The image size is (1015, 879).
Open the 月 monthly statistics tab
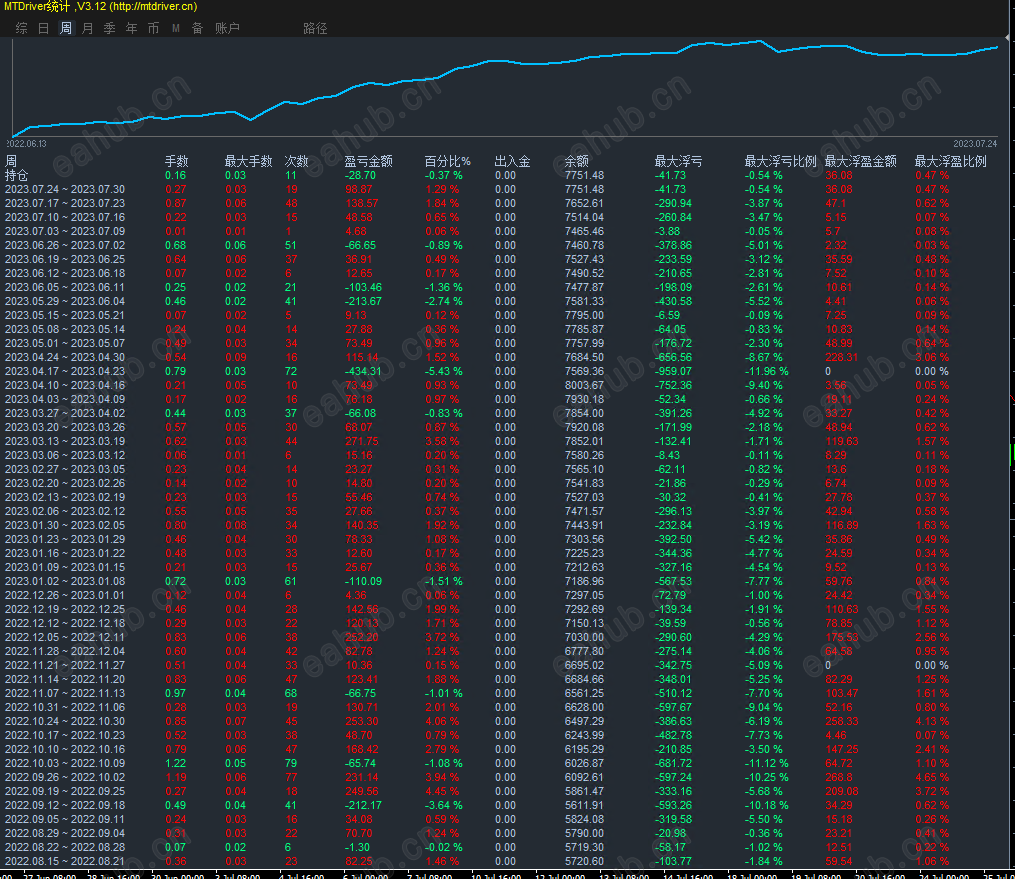click(88, 28)
